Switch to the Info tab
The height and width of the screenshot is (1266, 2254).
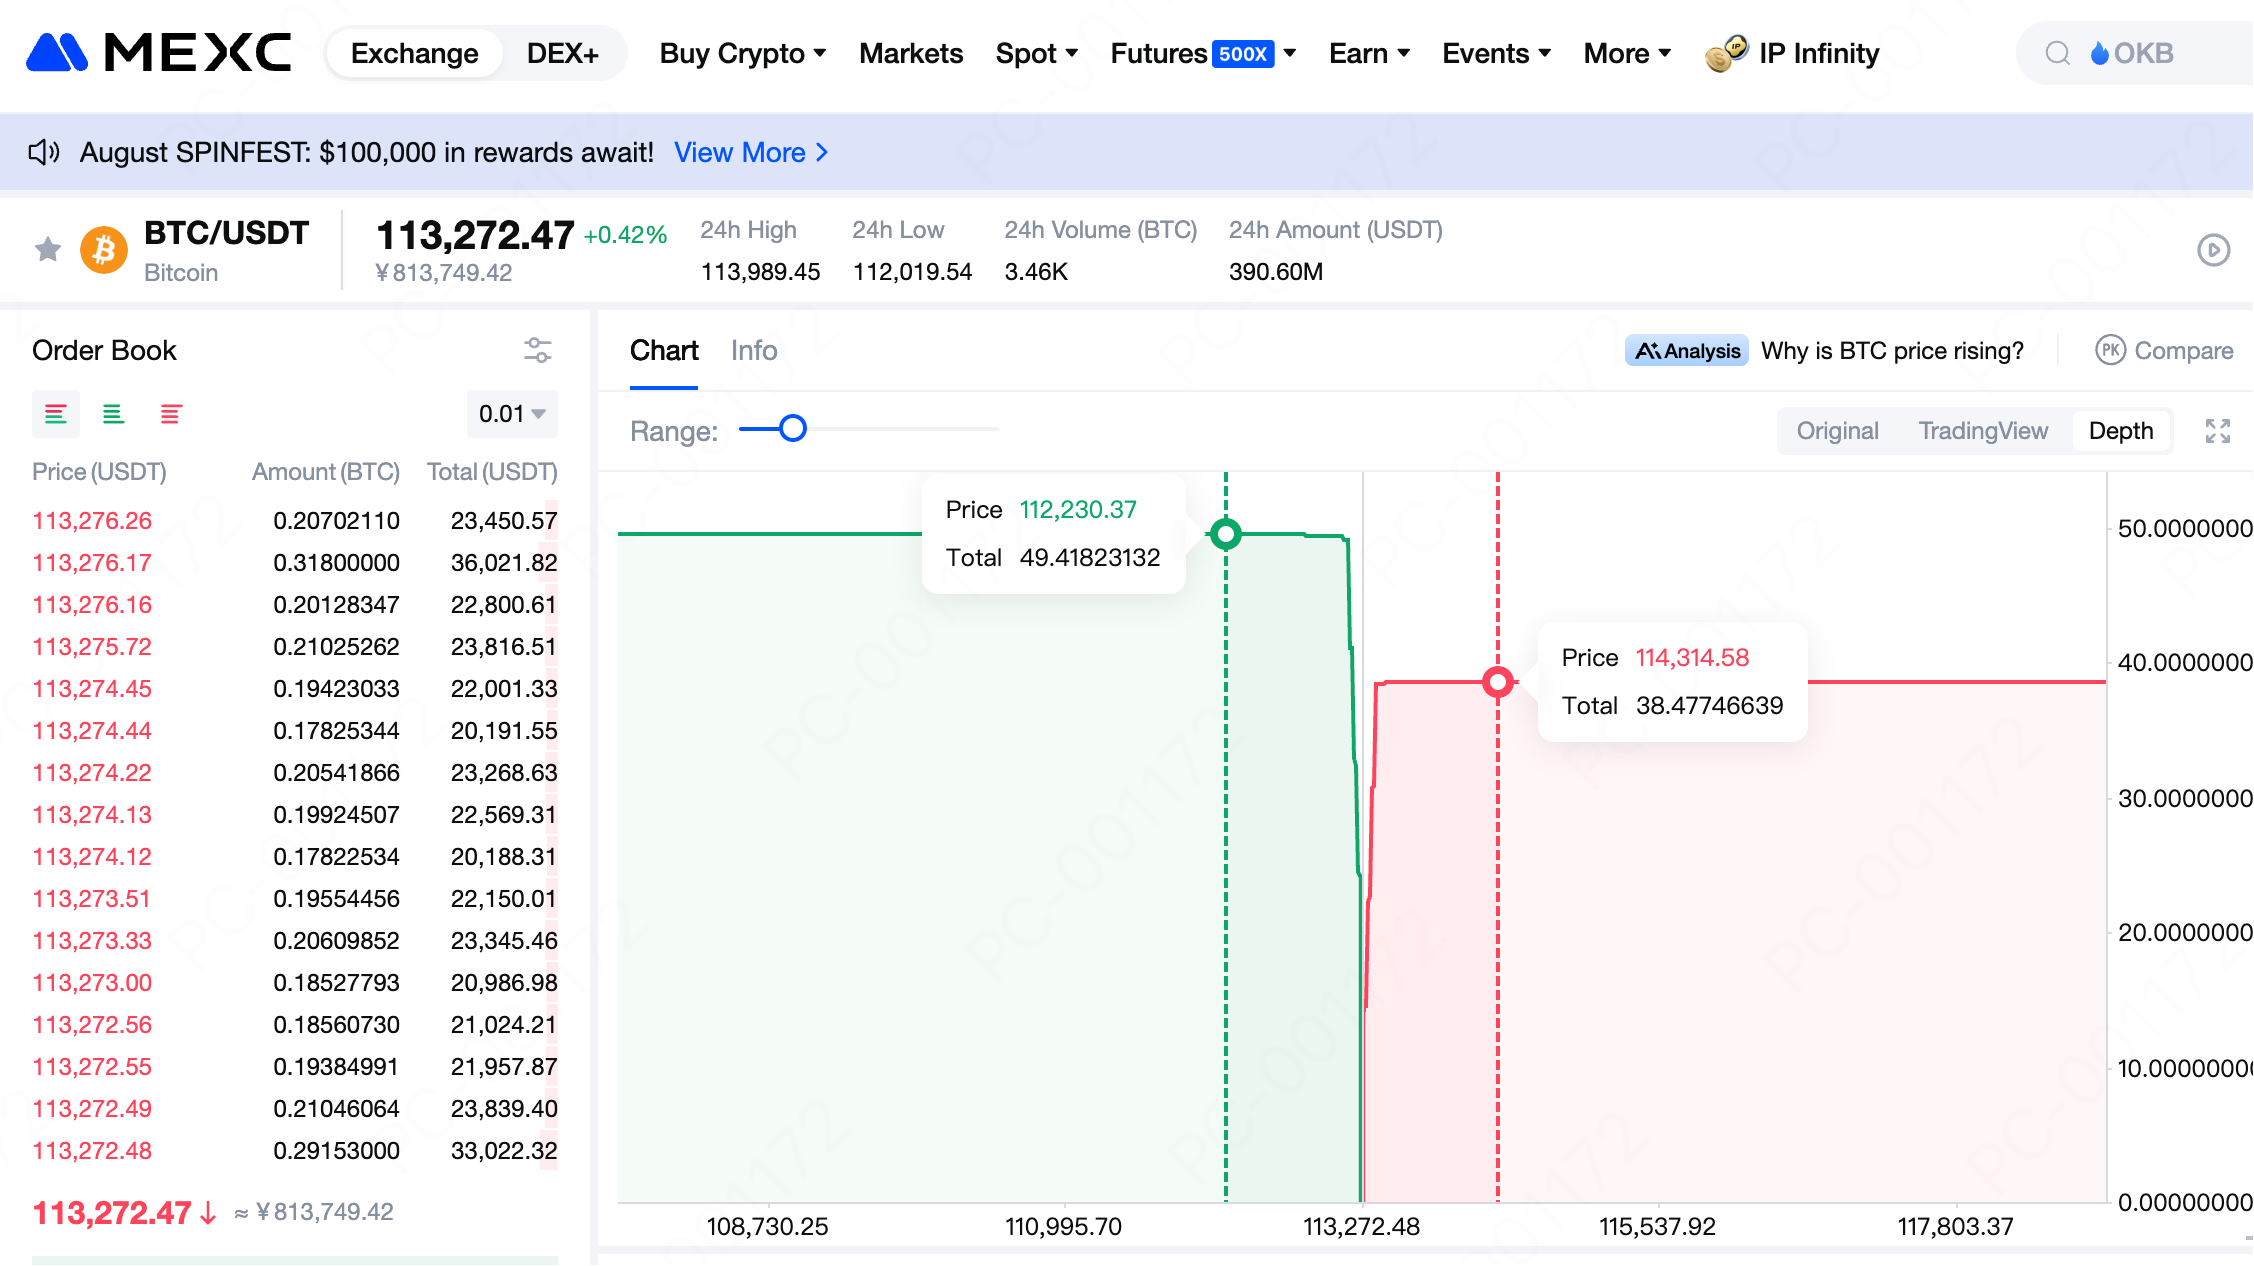tap(753, 350)
